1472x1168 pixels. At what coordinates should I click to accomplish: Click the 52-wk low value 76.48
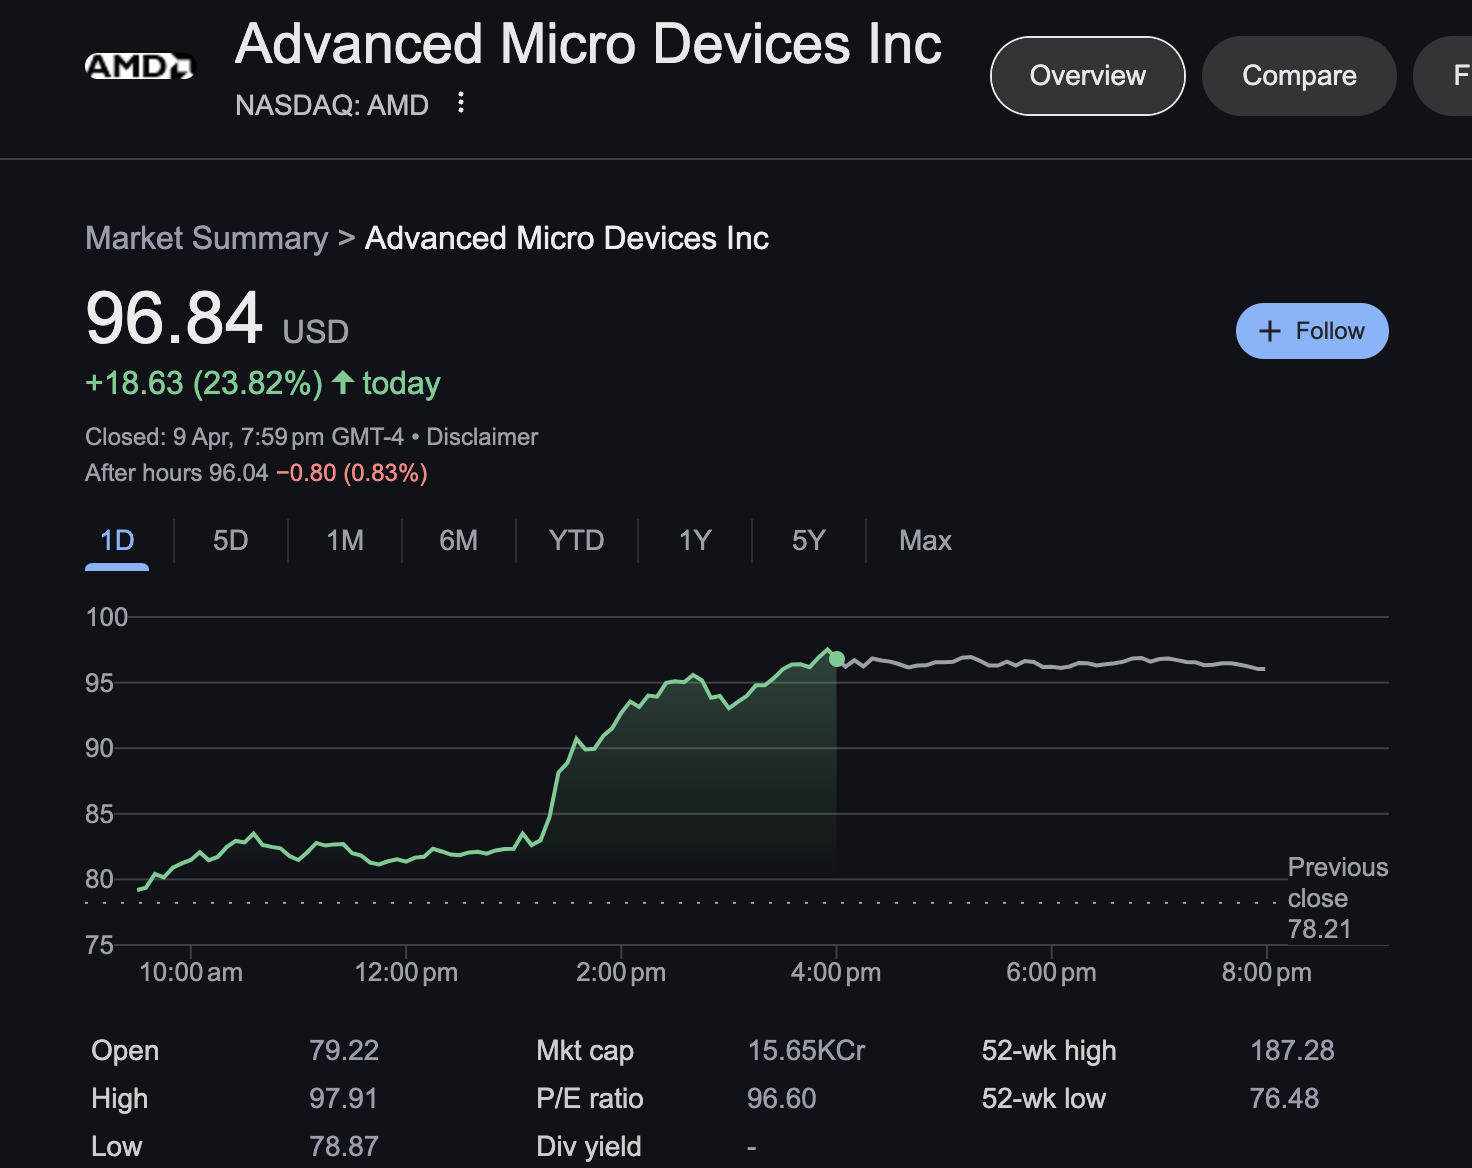pyautogui.click(x=1284, y=1099)
